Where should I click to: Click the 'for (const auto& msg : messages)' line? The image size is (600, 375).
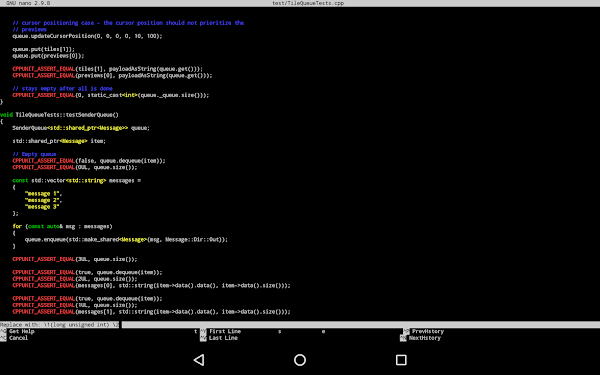pyautogui.click(x=62, y=226)
